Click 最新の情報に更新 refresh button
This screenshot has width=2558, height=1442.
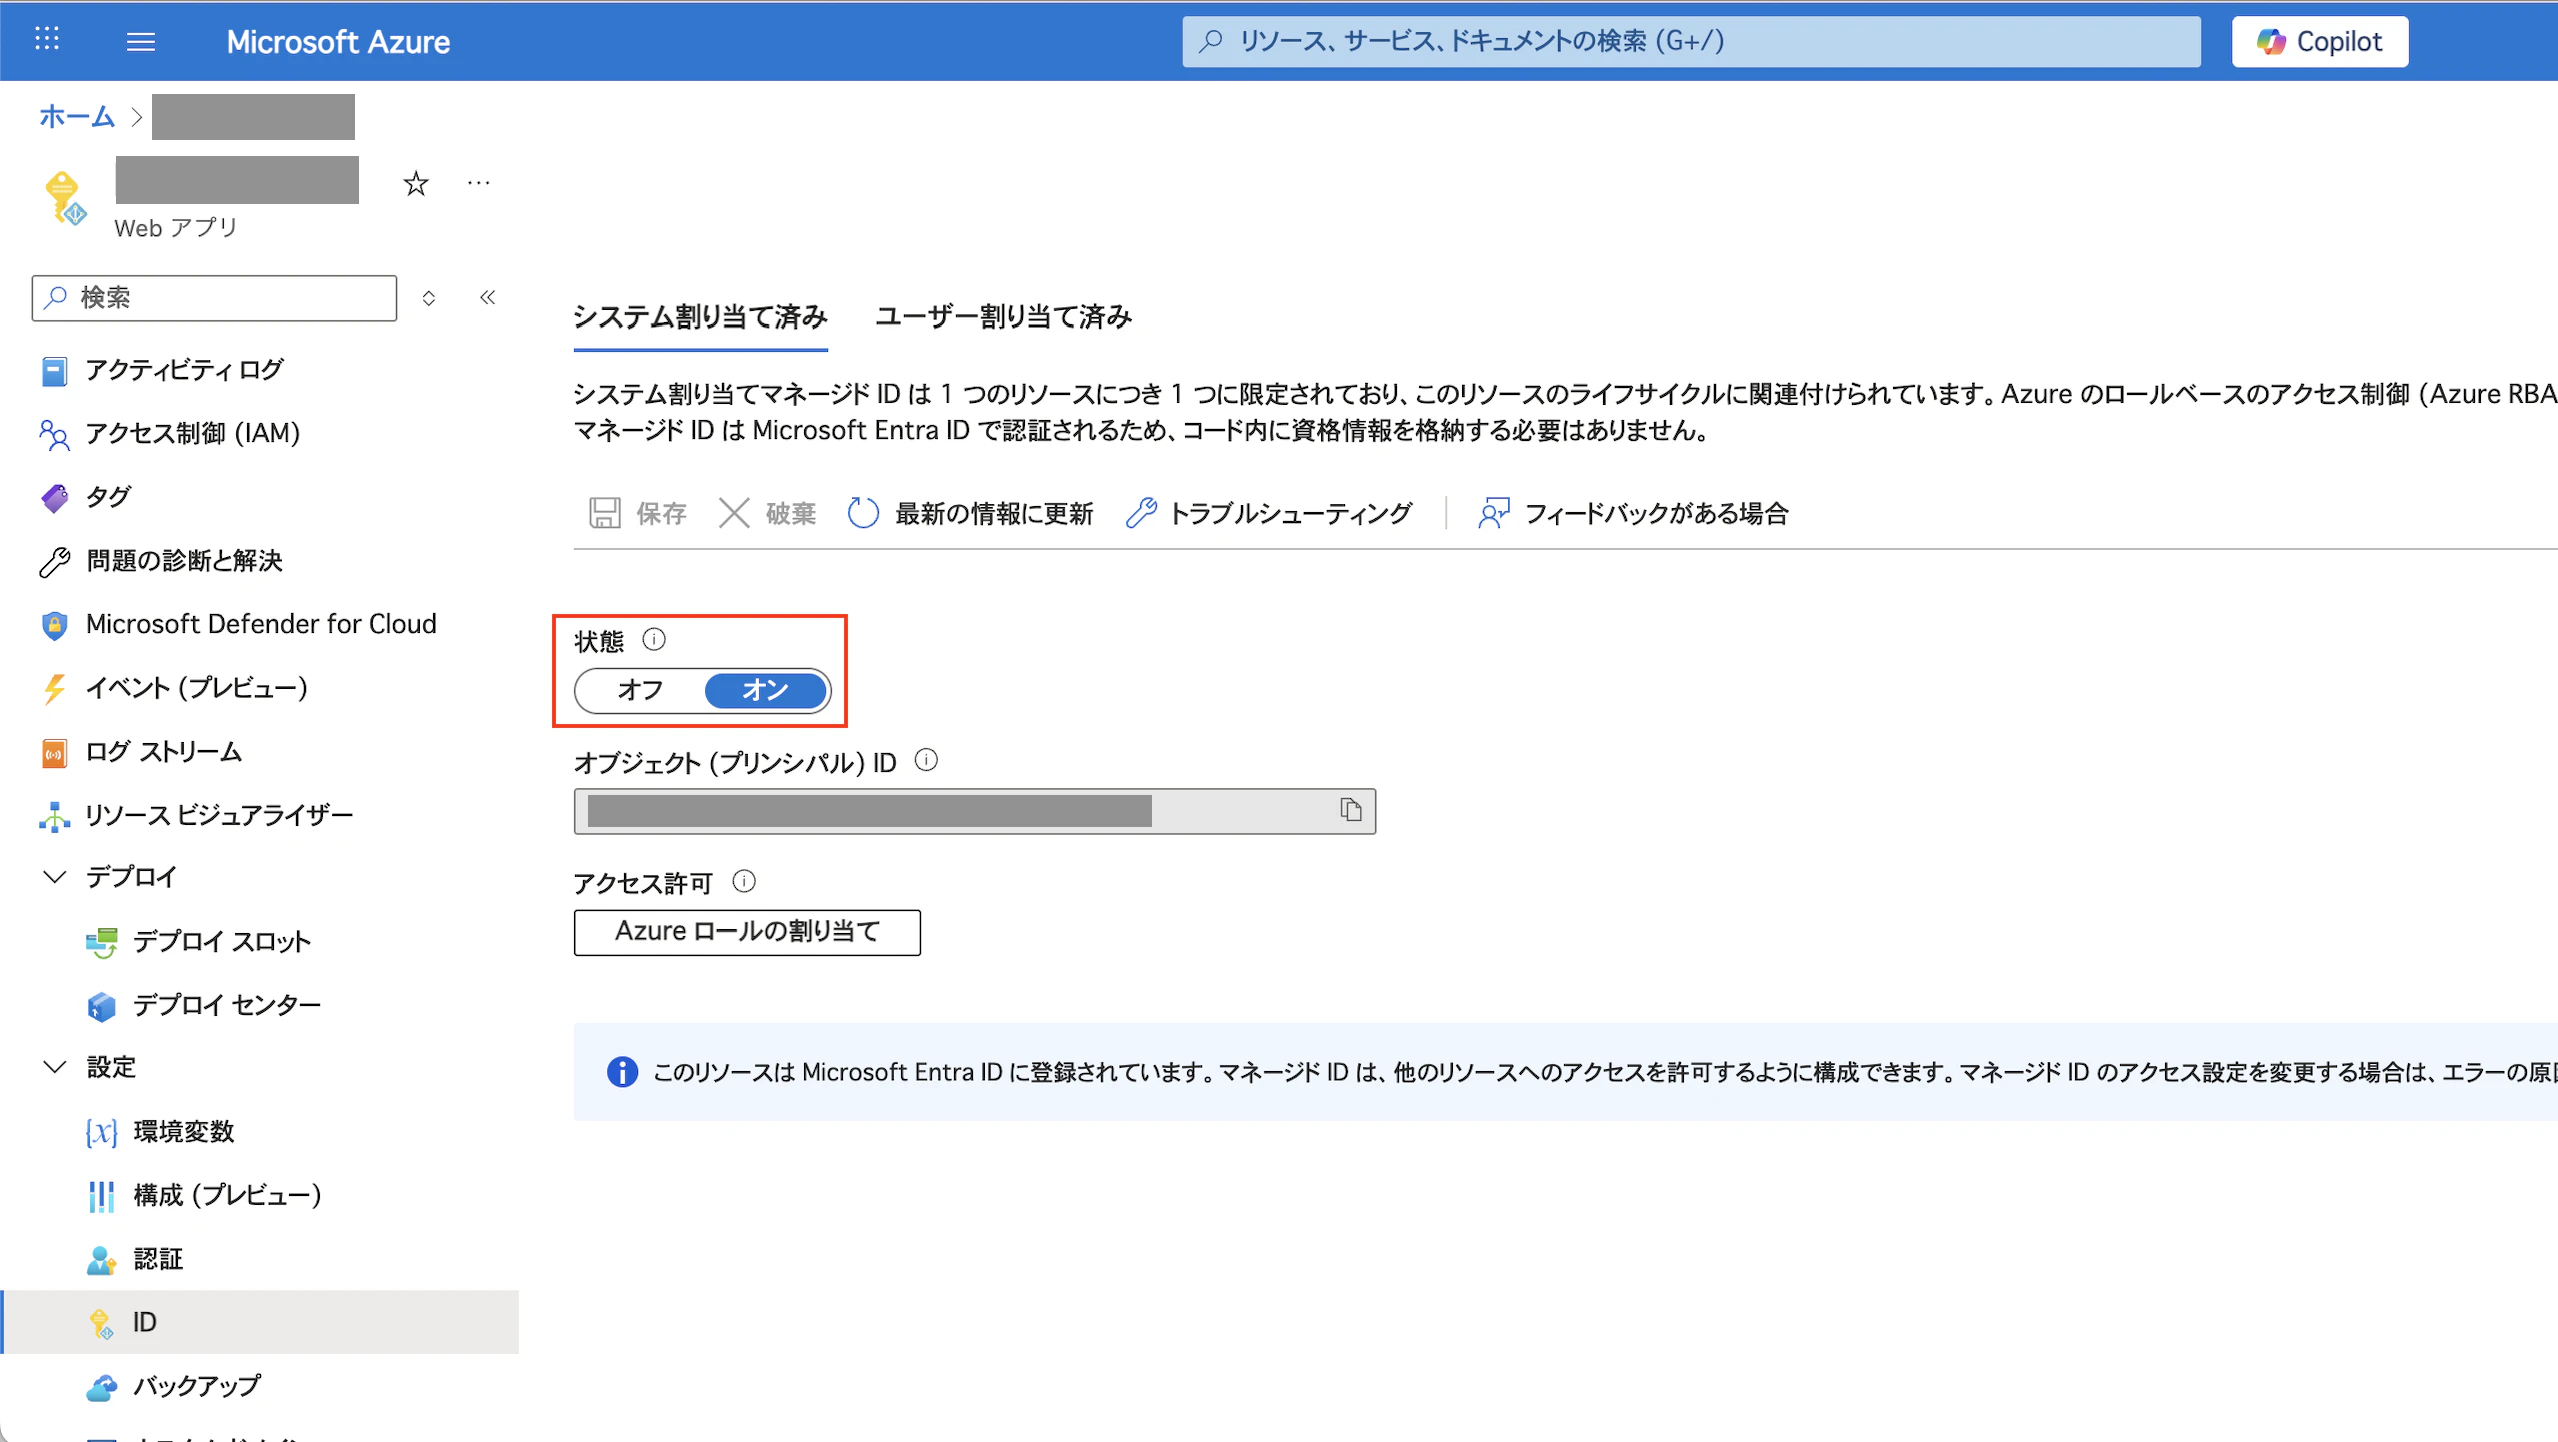click(970, 514)
